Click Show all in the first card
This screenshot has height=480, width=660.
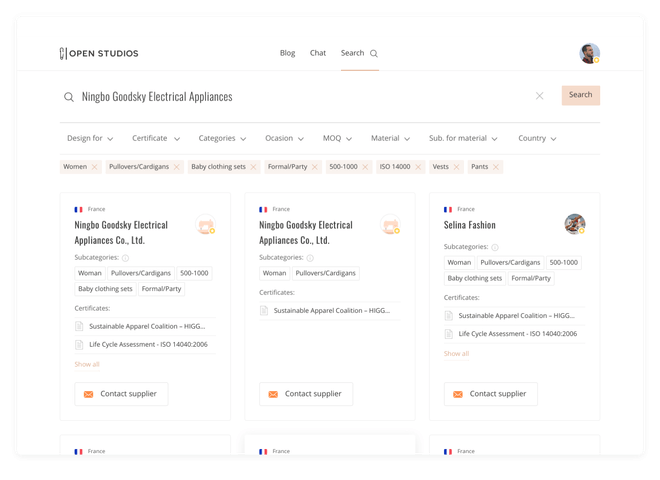tap(87, 364)
